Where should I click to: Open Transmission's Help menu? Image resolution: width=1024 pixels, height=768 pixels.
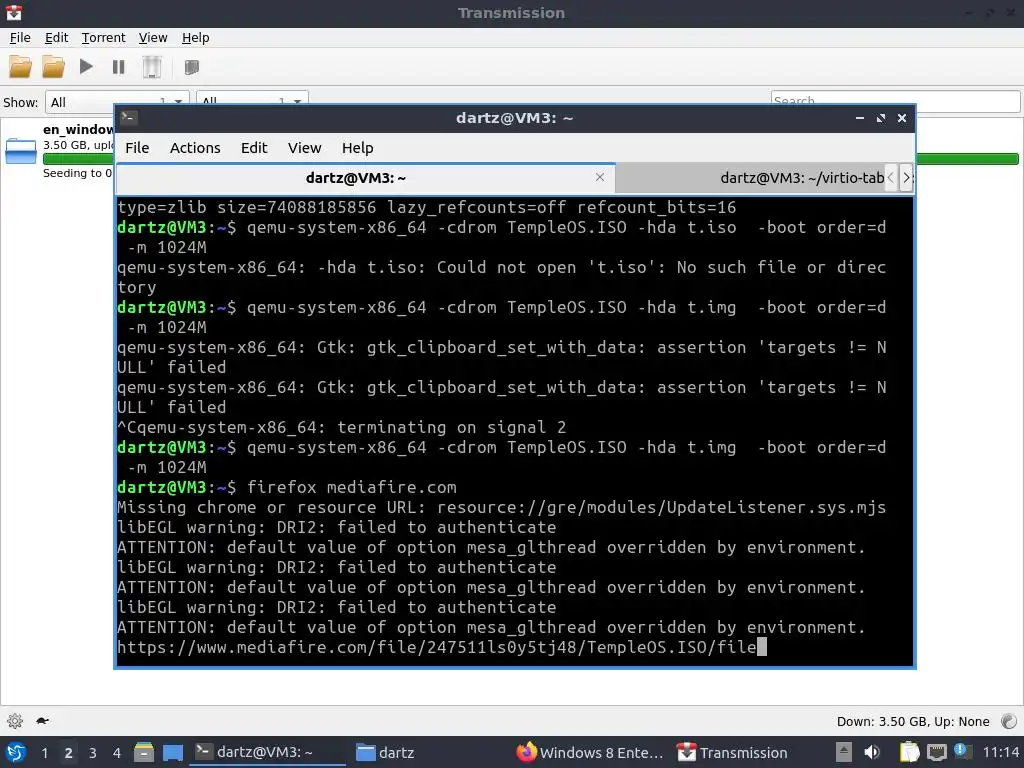195,38
